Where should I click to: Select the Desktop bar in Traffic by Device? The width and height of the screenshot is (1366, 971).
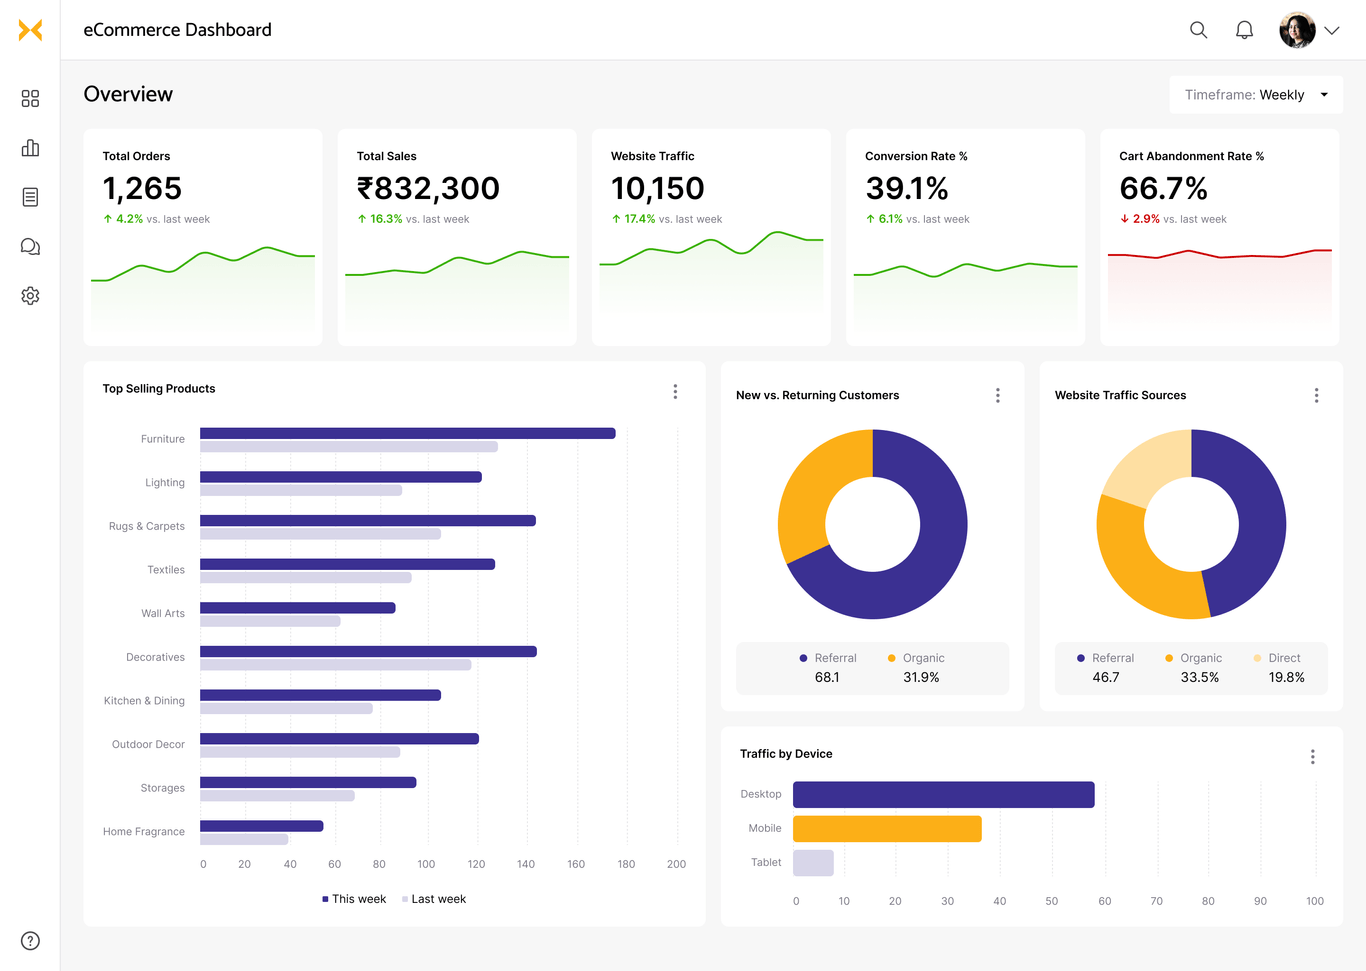pyautogui.click(x=942, y=794)
